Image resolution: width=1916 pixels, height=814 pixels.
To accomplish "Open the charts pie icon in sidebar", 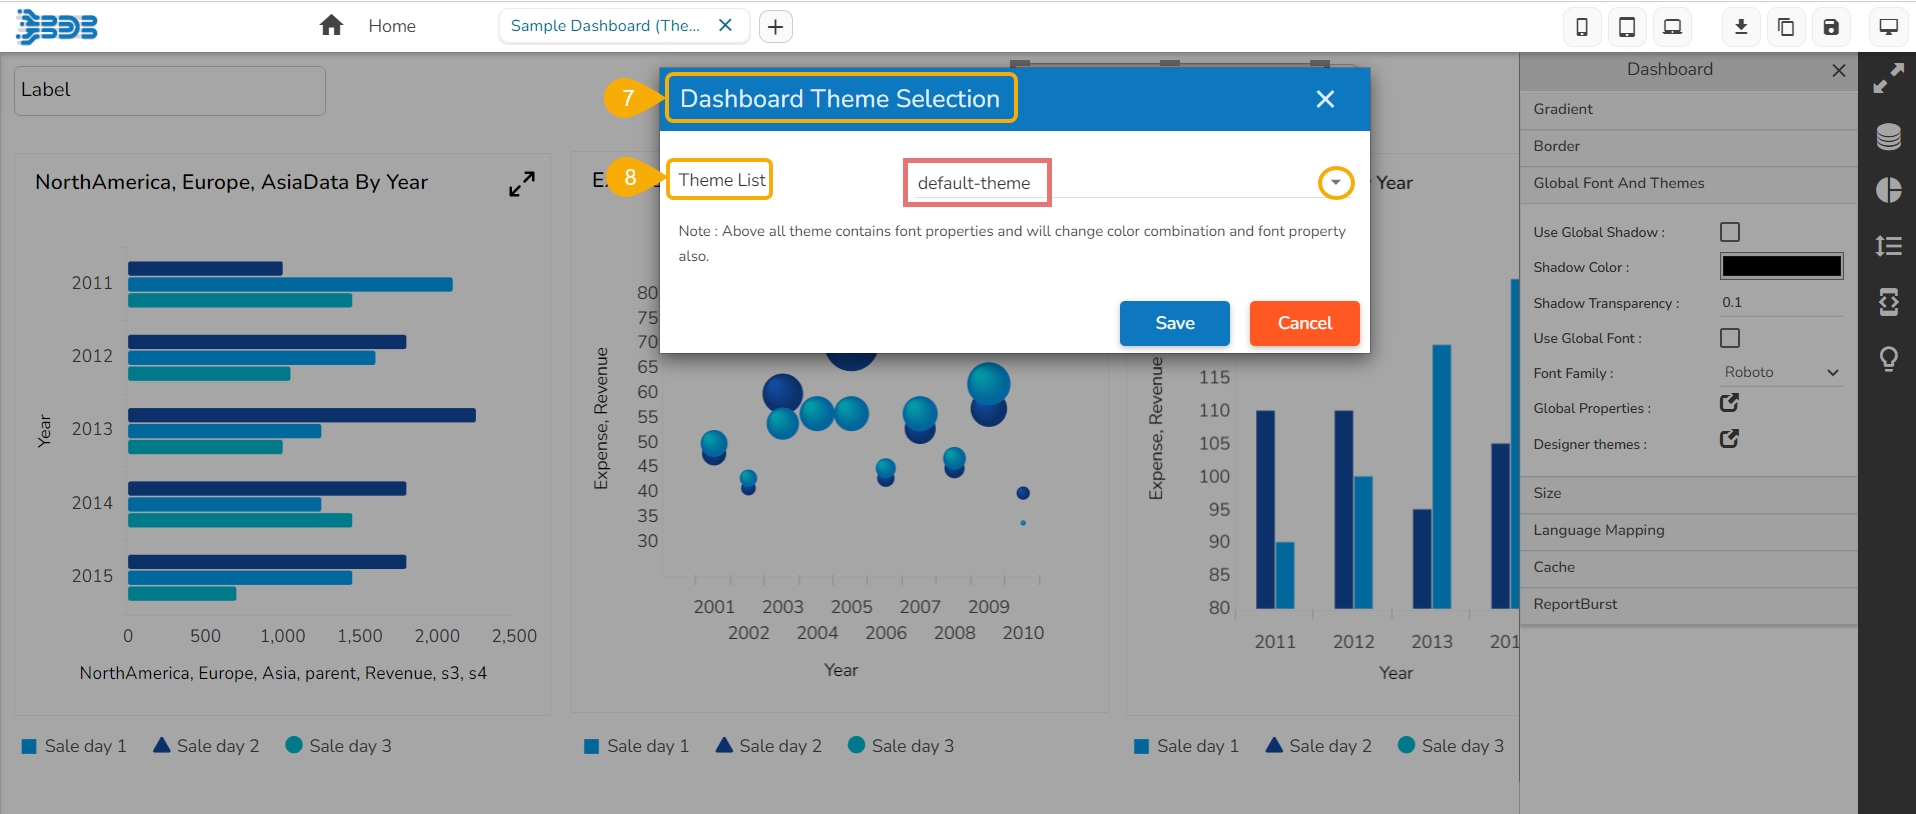I will [x=1888, y=190].
